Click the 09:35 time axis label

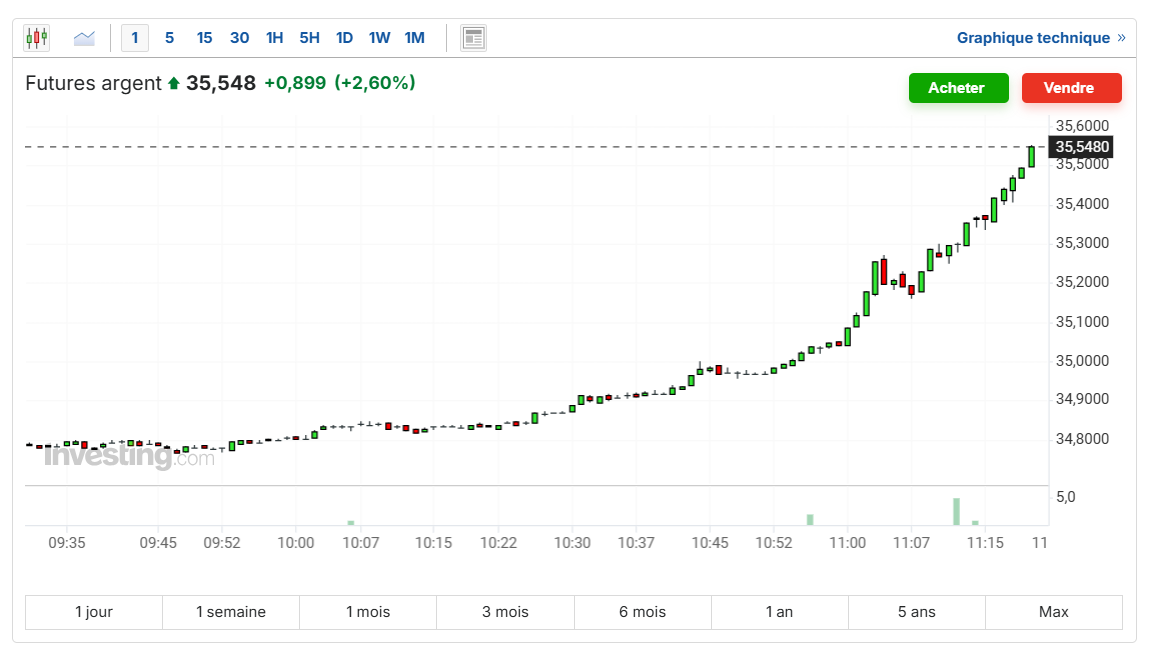click(67, 543)
